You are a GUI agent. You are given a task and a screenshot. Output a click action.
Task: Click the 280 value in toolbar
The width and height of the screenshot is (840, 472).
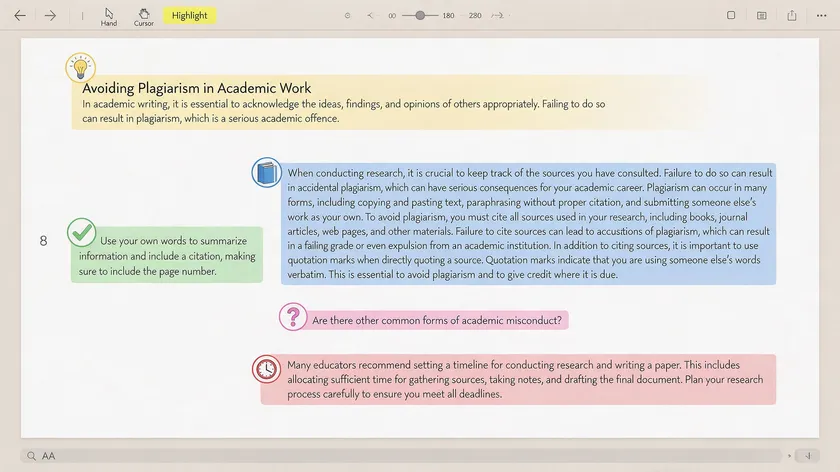475,16
